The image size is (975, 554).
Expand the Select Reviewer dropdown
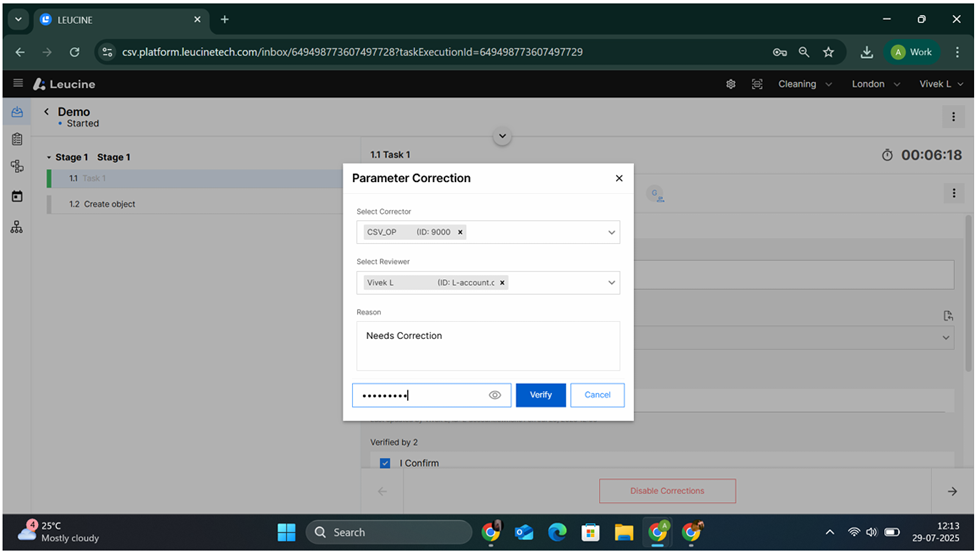tap(611, 283)
